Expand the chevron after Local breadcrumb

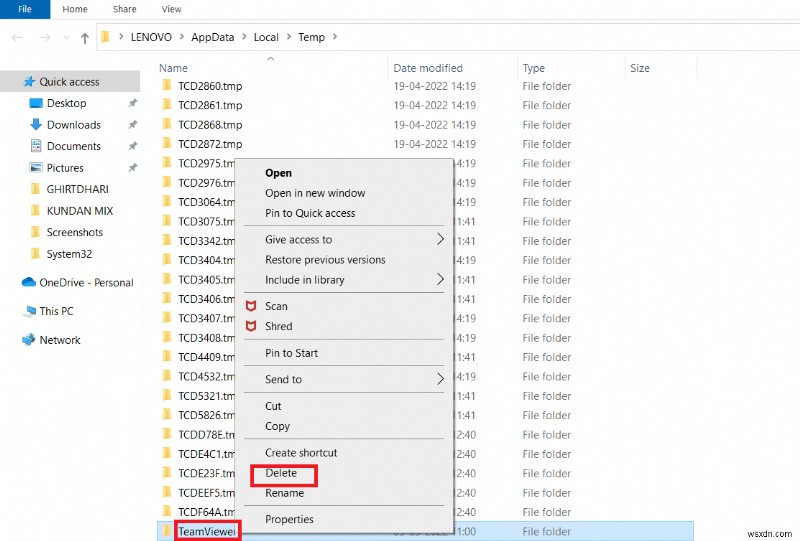pos(289,37)
